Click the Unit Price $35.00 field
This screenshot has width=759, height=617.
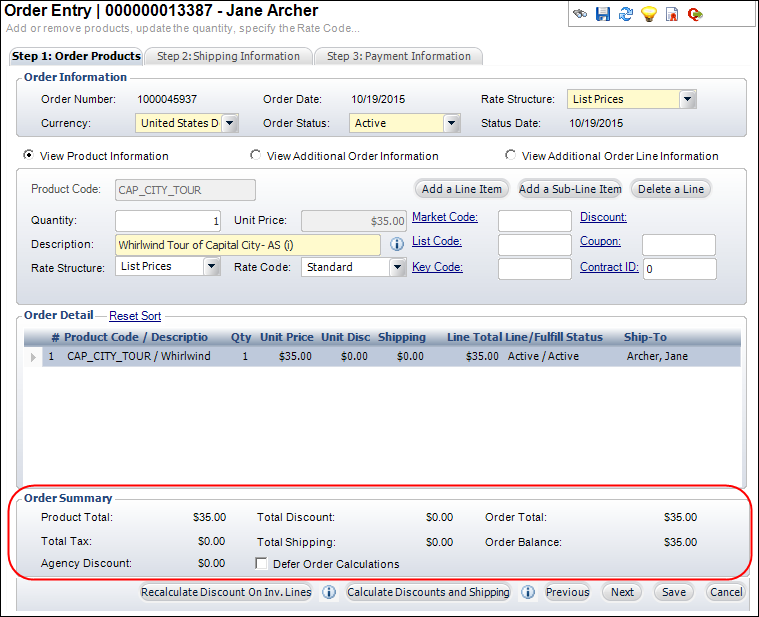point(354,221)
